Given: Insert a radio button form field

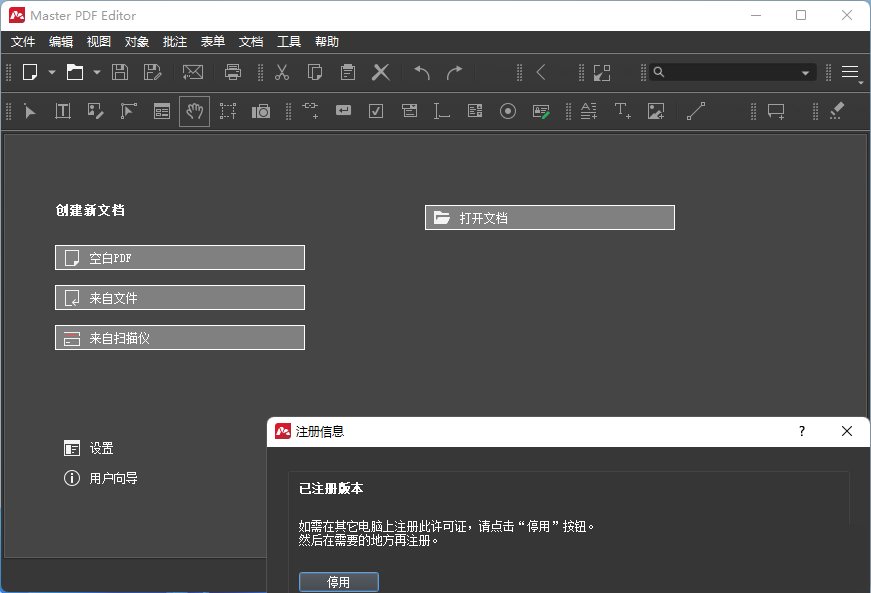Looking at the screenshot, I should 507,110.
